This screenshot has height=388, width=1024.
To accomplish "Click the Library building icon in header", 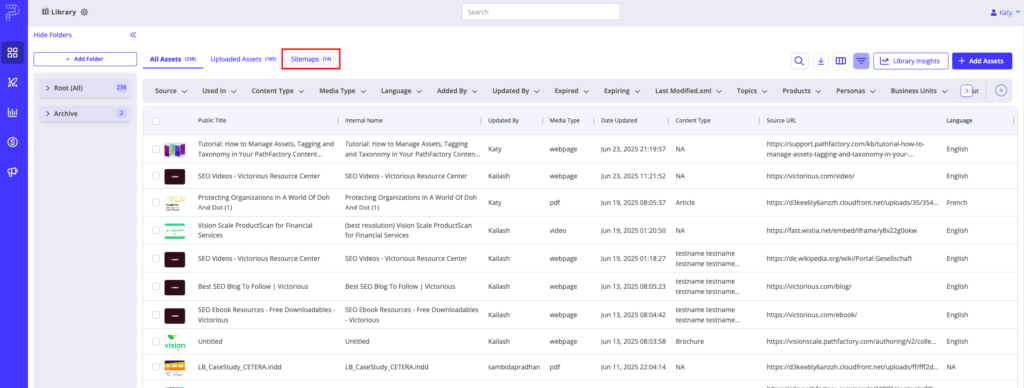I will (46, 12).
